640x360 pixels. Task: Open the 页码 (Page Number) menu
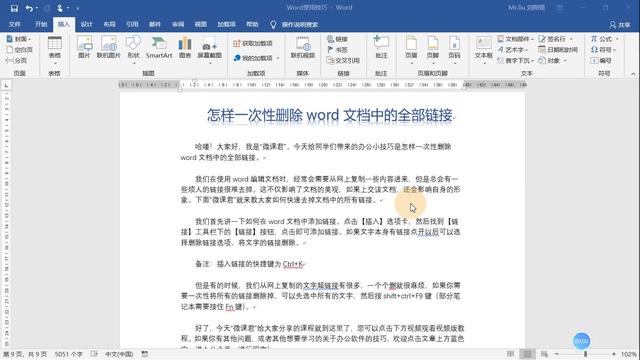(x=454, y=50)
